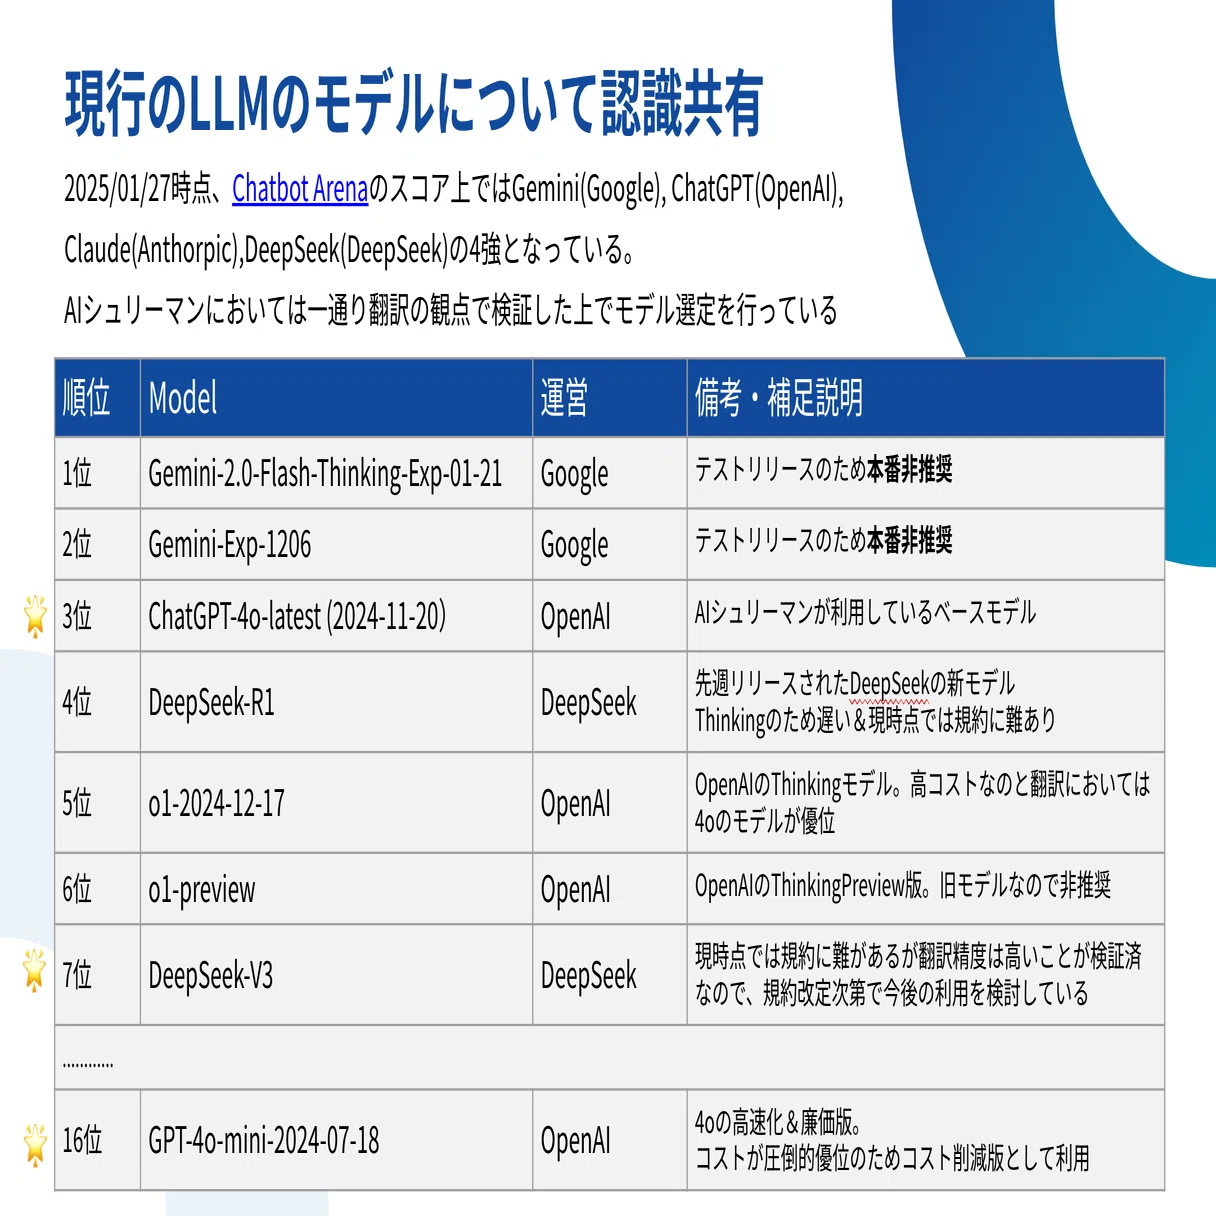
Task: Select the 1位 rank cell
Action: pyautogui.click(x=98, y=473)
